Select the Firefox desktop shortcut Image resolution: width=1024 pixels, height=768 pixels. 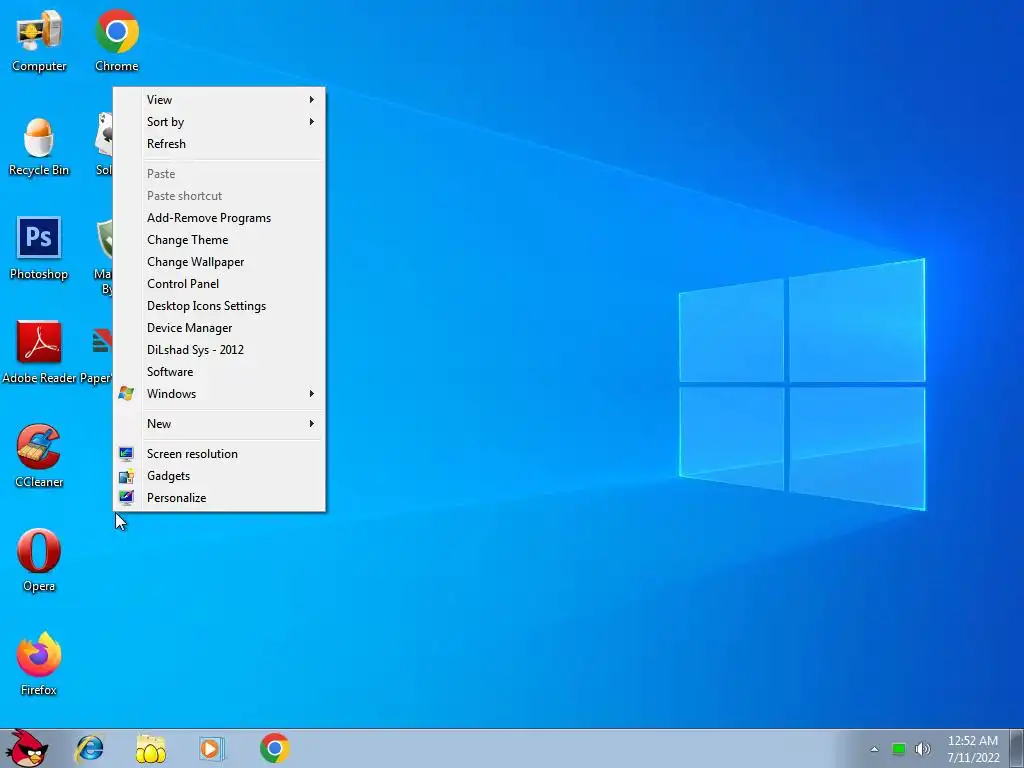pyautogui.click(x=39, y=664)
